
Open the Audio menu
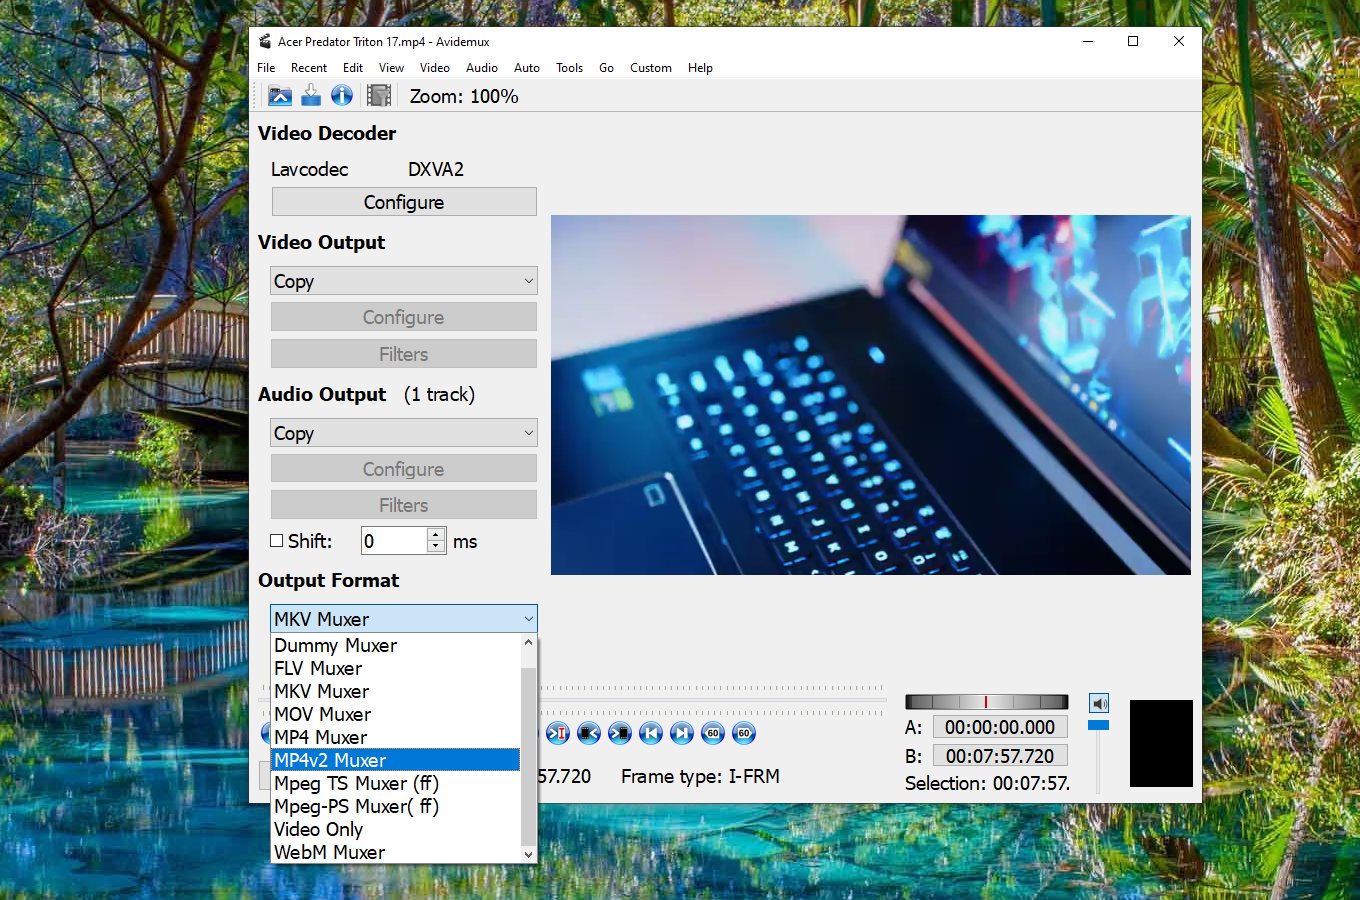pyautogui.click(x=482, y=68)
